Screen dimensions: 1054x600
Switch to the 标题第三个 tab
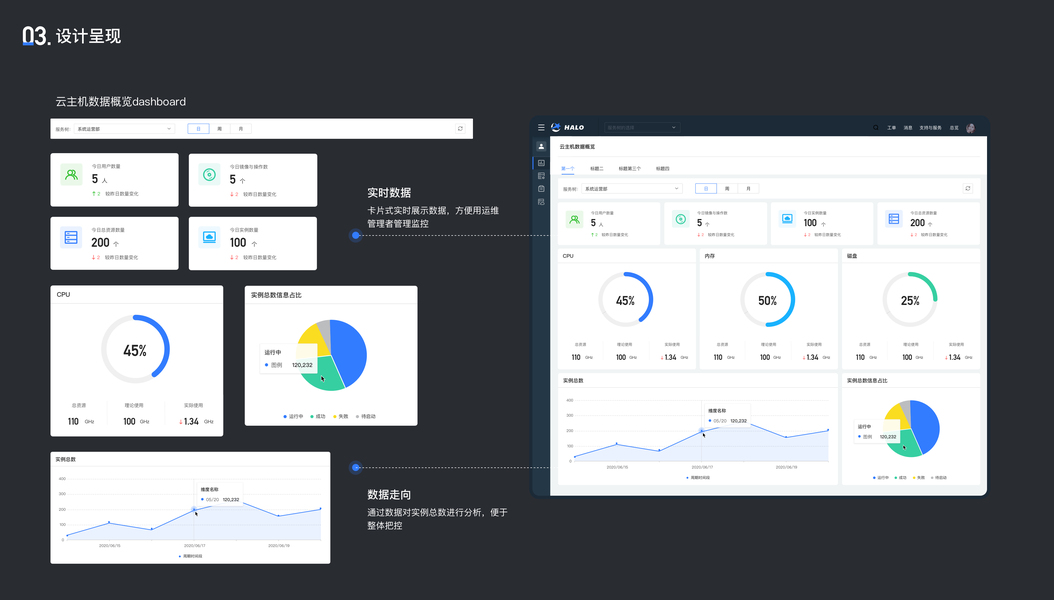[x=630, y=169]
